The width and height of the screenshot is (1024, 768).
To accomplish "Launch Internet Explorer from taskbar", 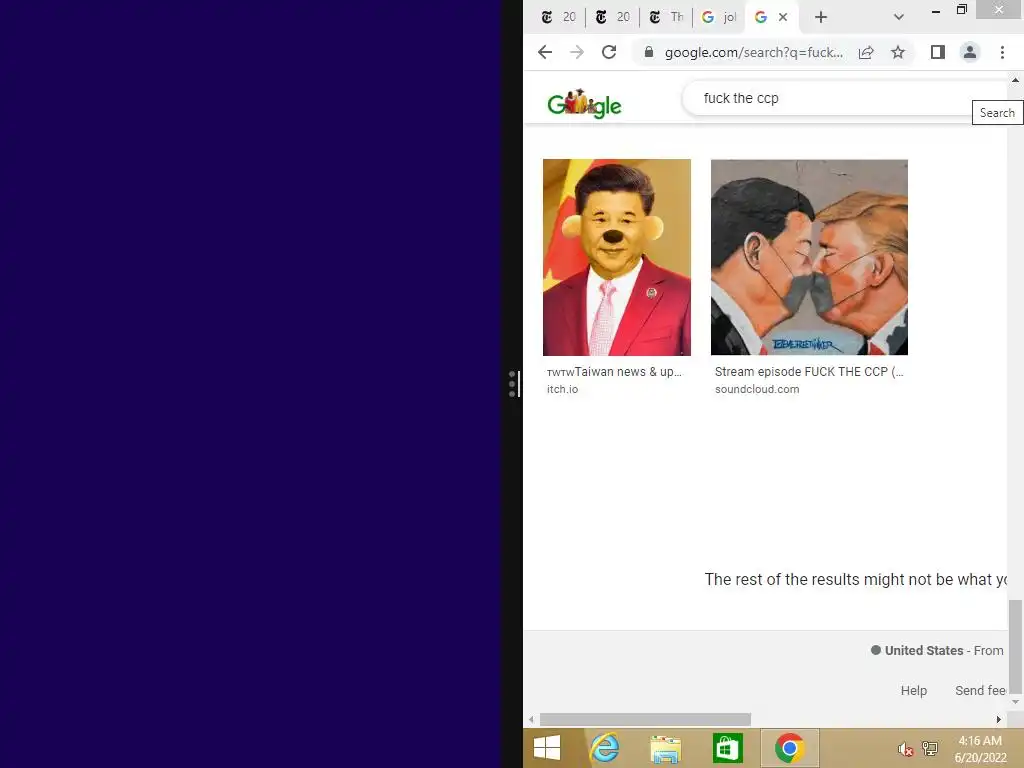I will [604, 748].
